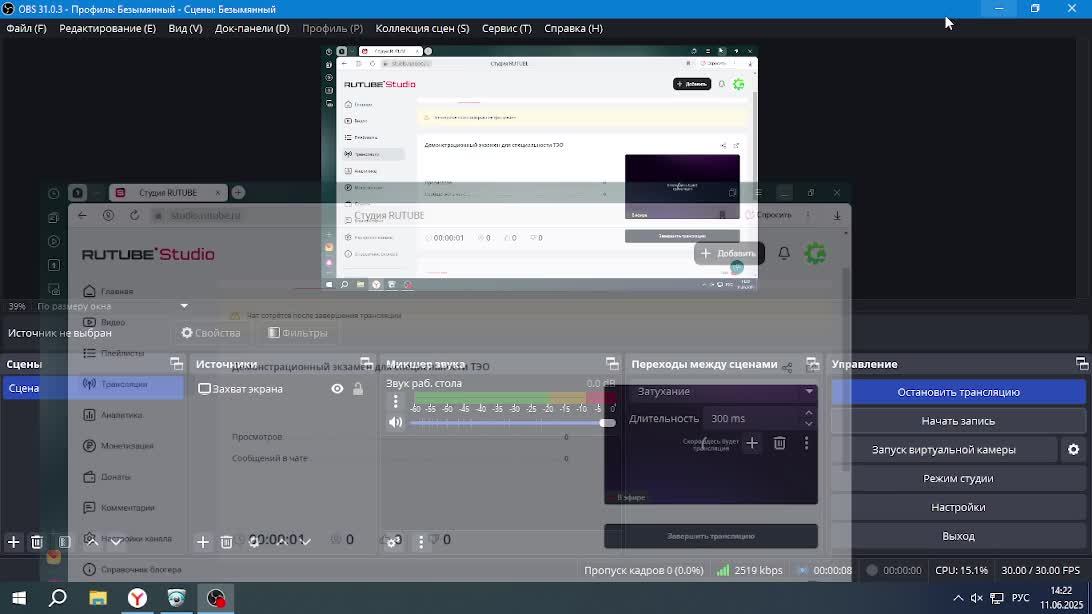Open scene filters from the Scenes toolbar
The height and width of the screenshot is (614, 1092).
[x=65, y=542]
